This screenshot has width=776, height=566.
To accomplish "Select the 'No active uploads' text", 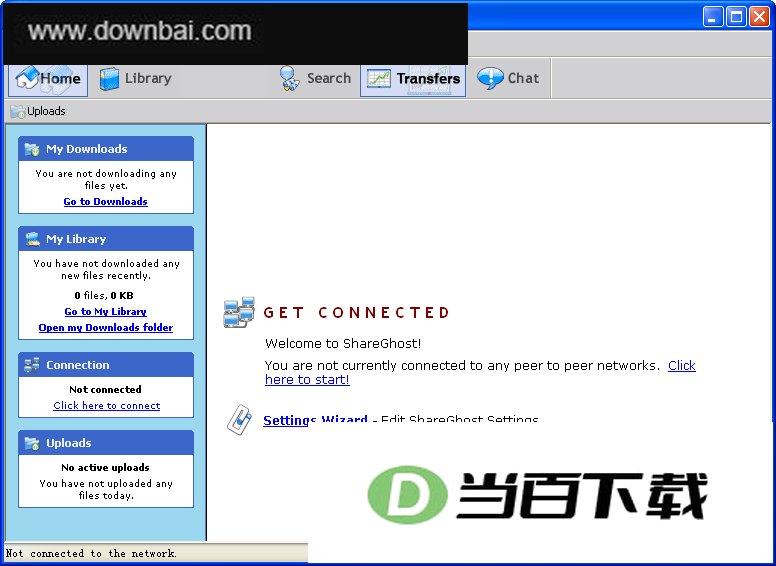I will click(105, 468).
